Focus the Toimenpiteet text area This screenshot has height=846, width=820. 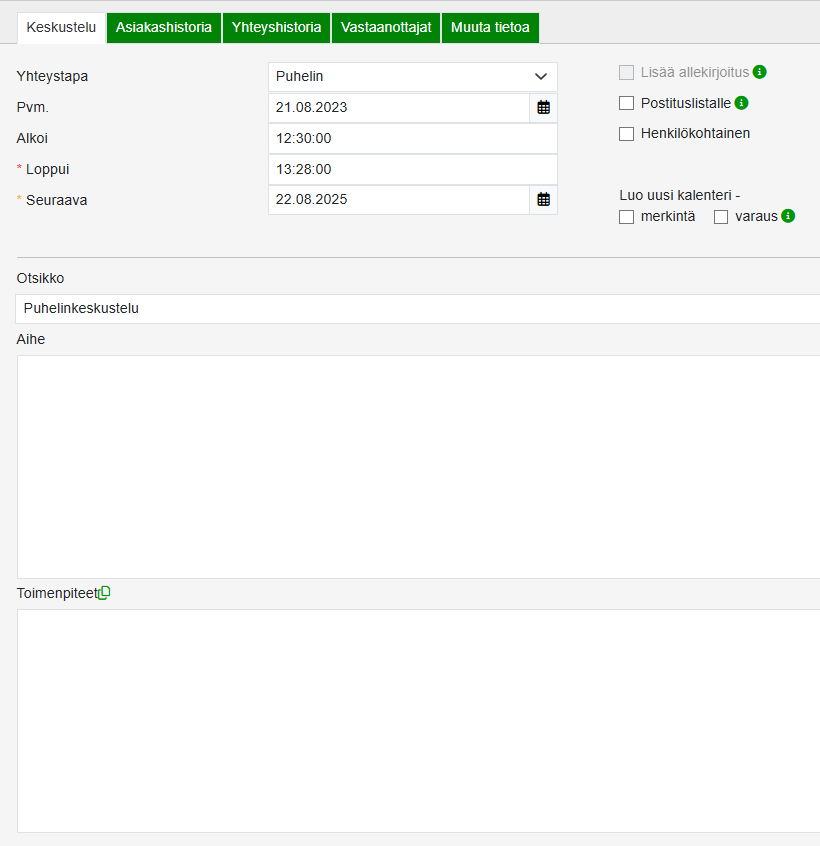point(418,720)
